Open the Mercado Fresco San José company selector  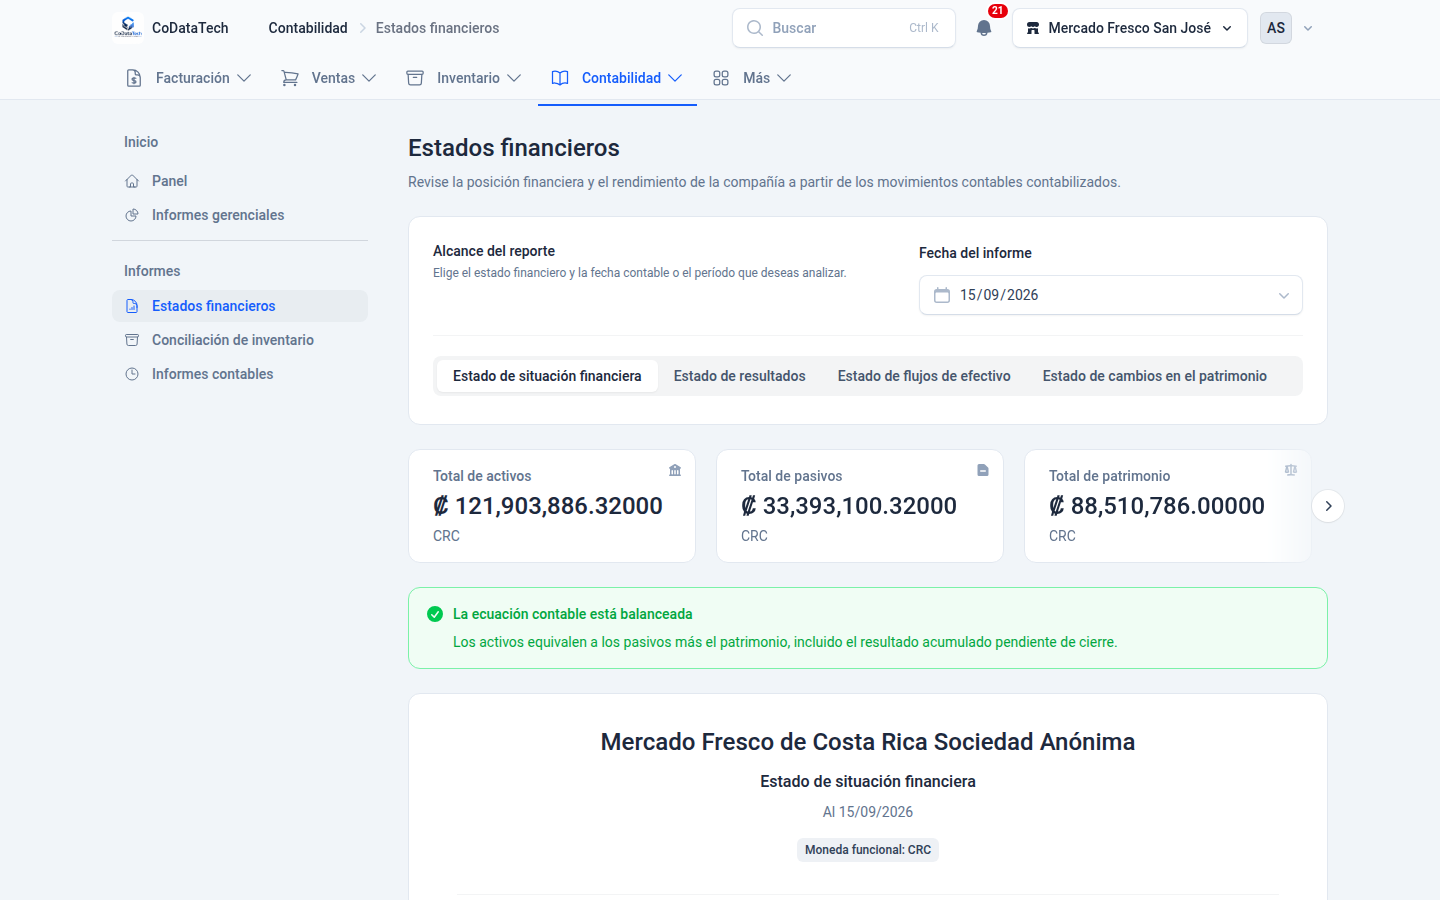coord(1130,28)
